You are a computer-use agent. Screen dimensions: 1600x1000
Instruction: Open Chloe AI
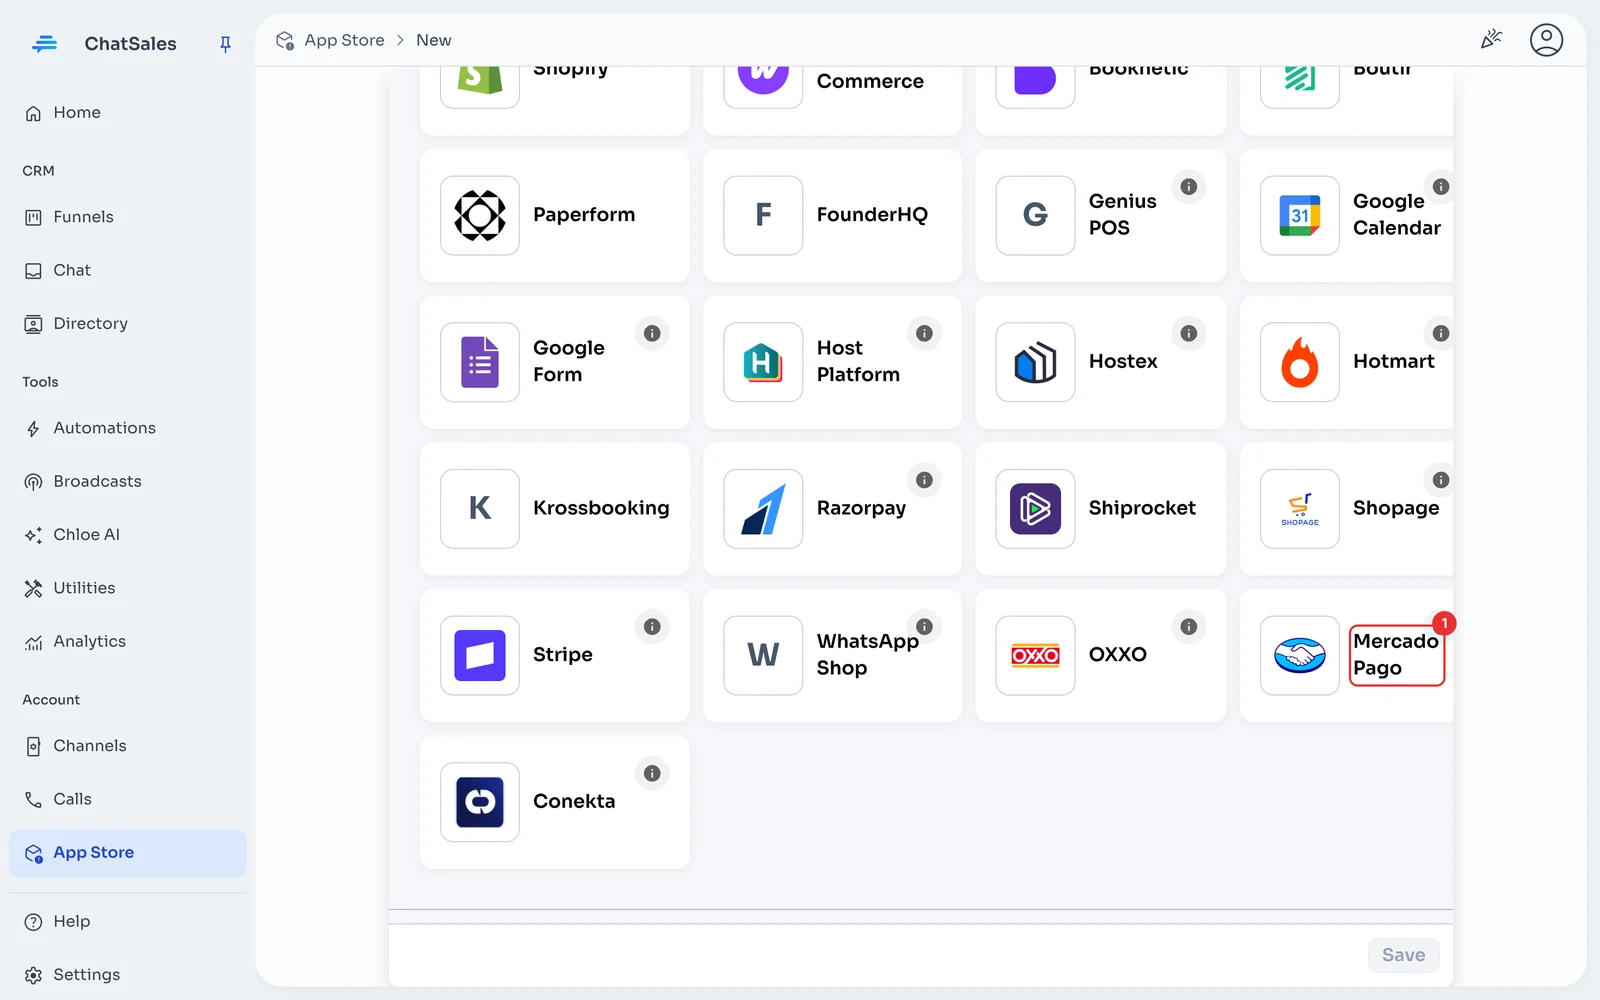pos(127,535)
